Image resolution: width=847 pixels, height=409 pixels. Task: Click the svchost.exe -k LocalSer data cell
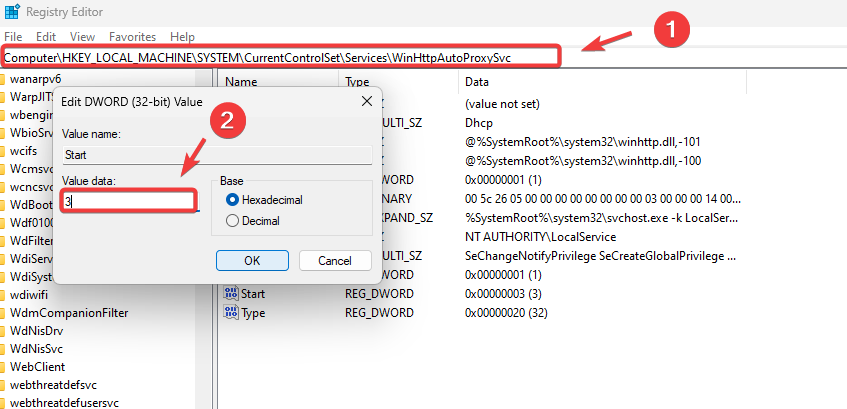(x=601, y=218)
